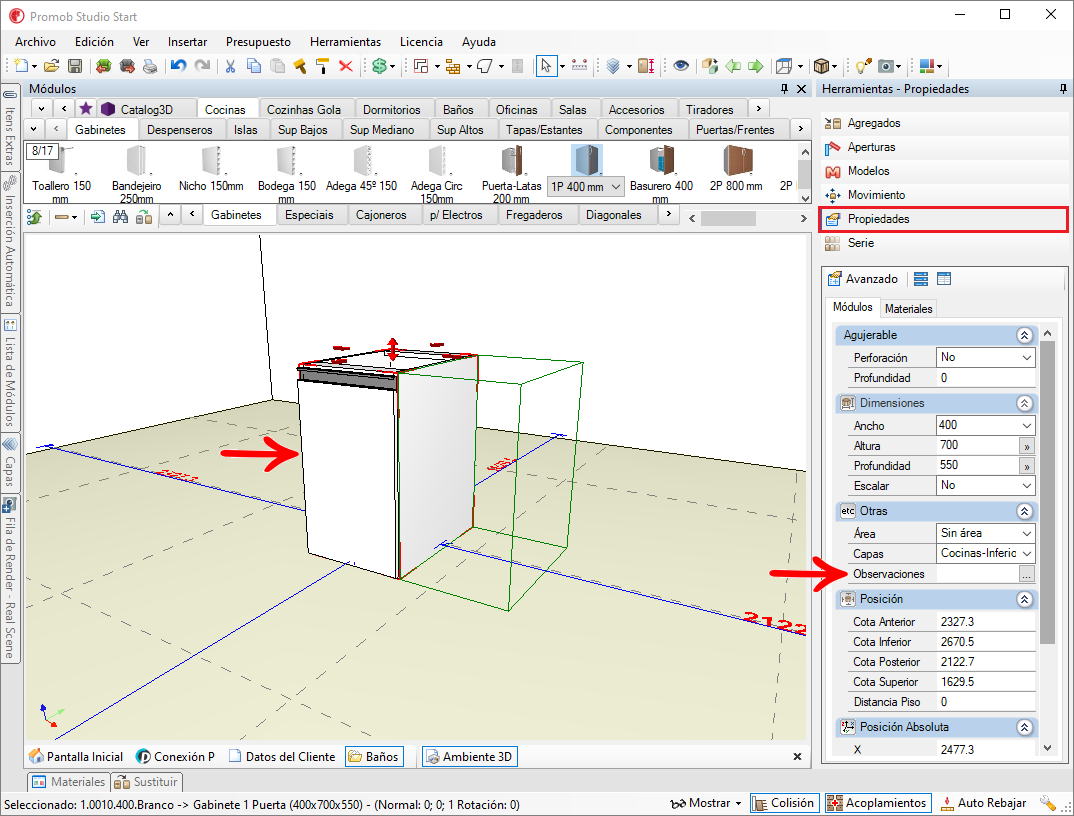Click the Avanzado button
The height and width of the screenshot is (816, 1074).
click(x=863, y=279)
